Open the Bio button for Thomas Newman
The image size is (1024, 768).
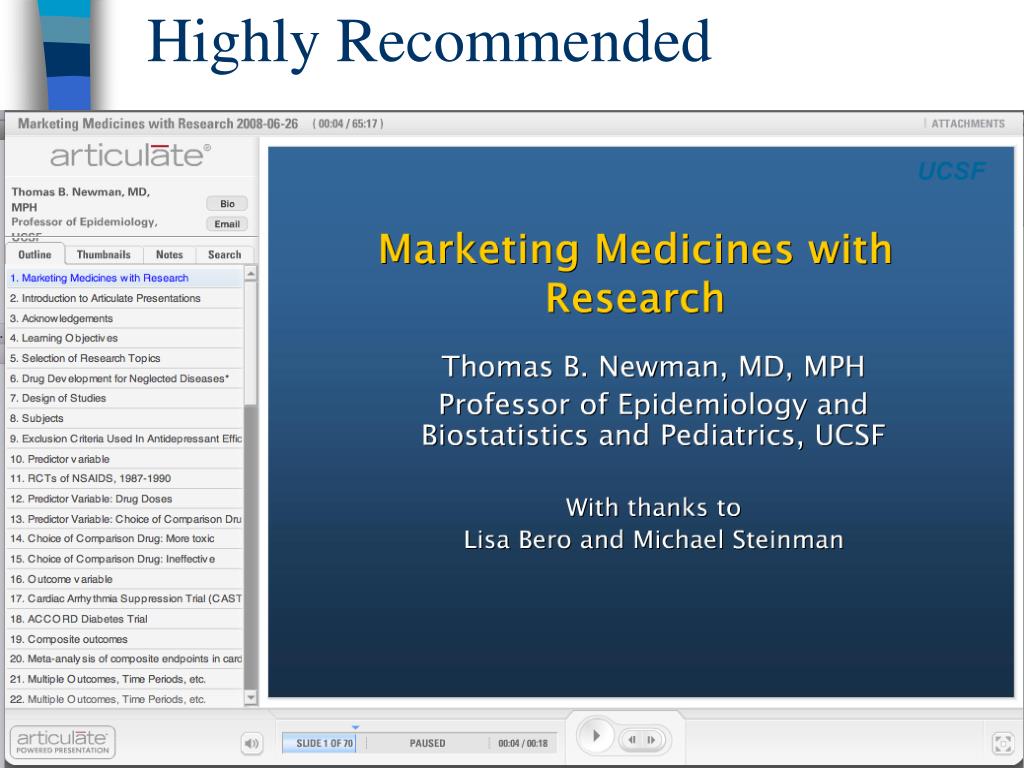[x=227, y=204]
